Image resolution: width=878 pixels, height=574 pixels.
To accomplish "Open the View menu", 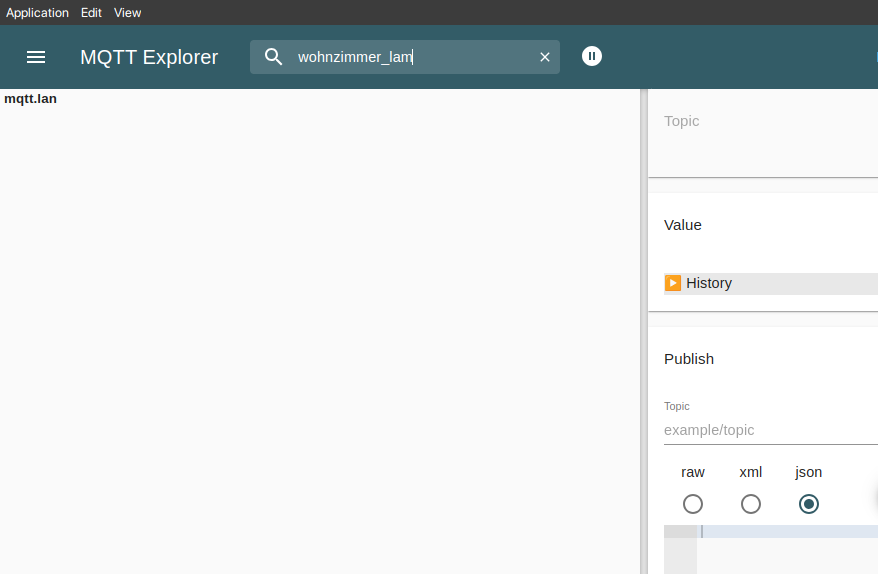I will (x=127, y=12).
